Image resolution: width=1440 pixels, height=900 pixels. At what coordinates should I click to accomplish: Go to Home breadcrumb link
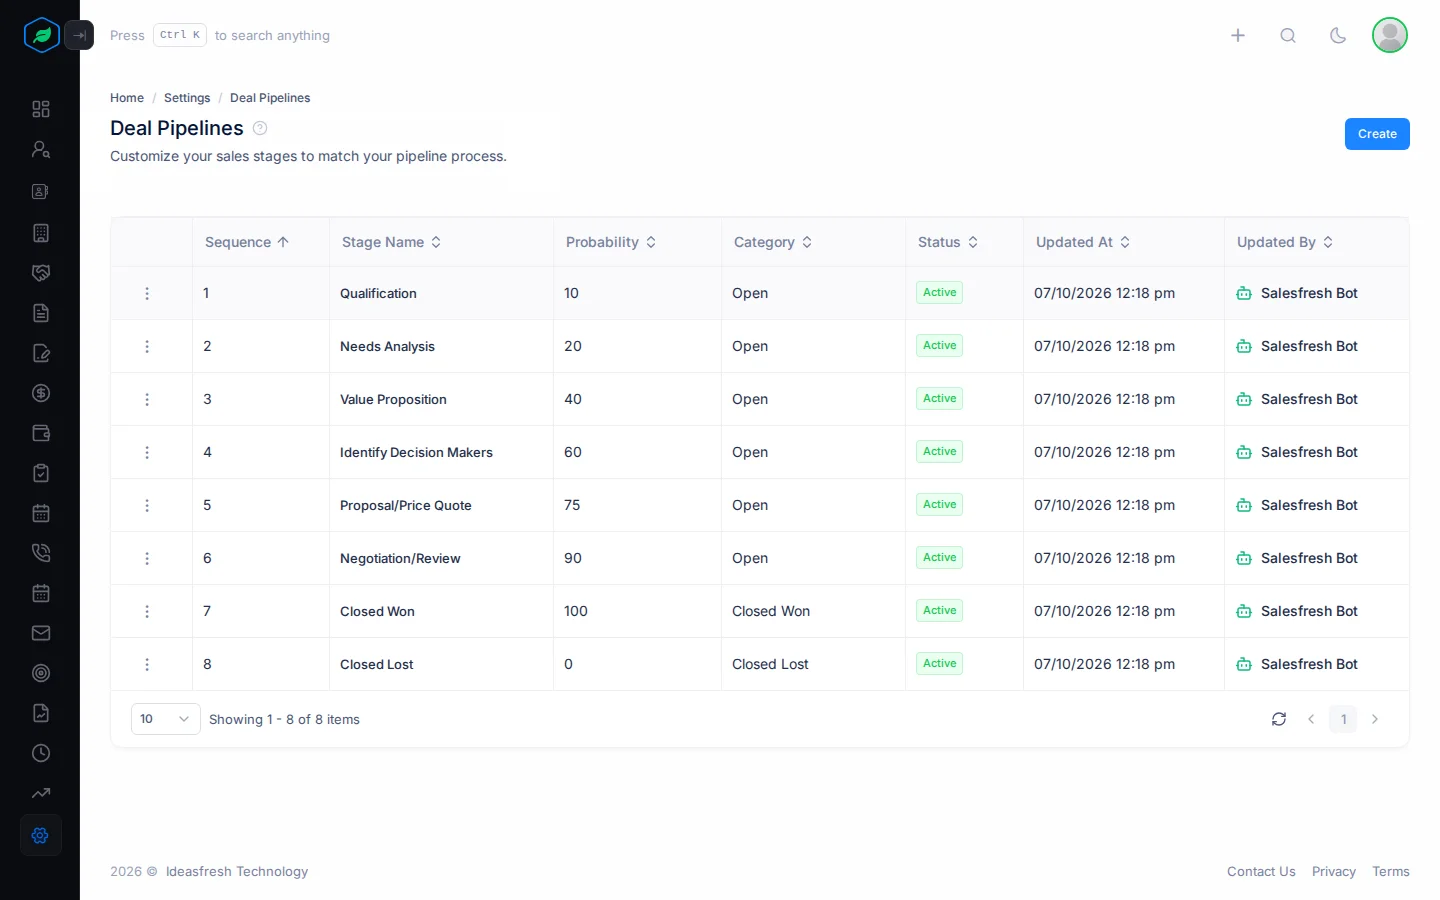click(x=127, y=98)
